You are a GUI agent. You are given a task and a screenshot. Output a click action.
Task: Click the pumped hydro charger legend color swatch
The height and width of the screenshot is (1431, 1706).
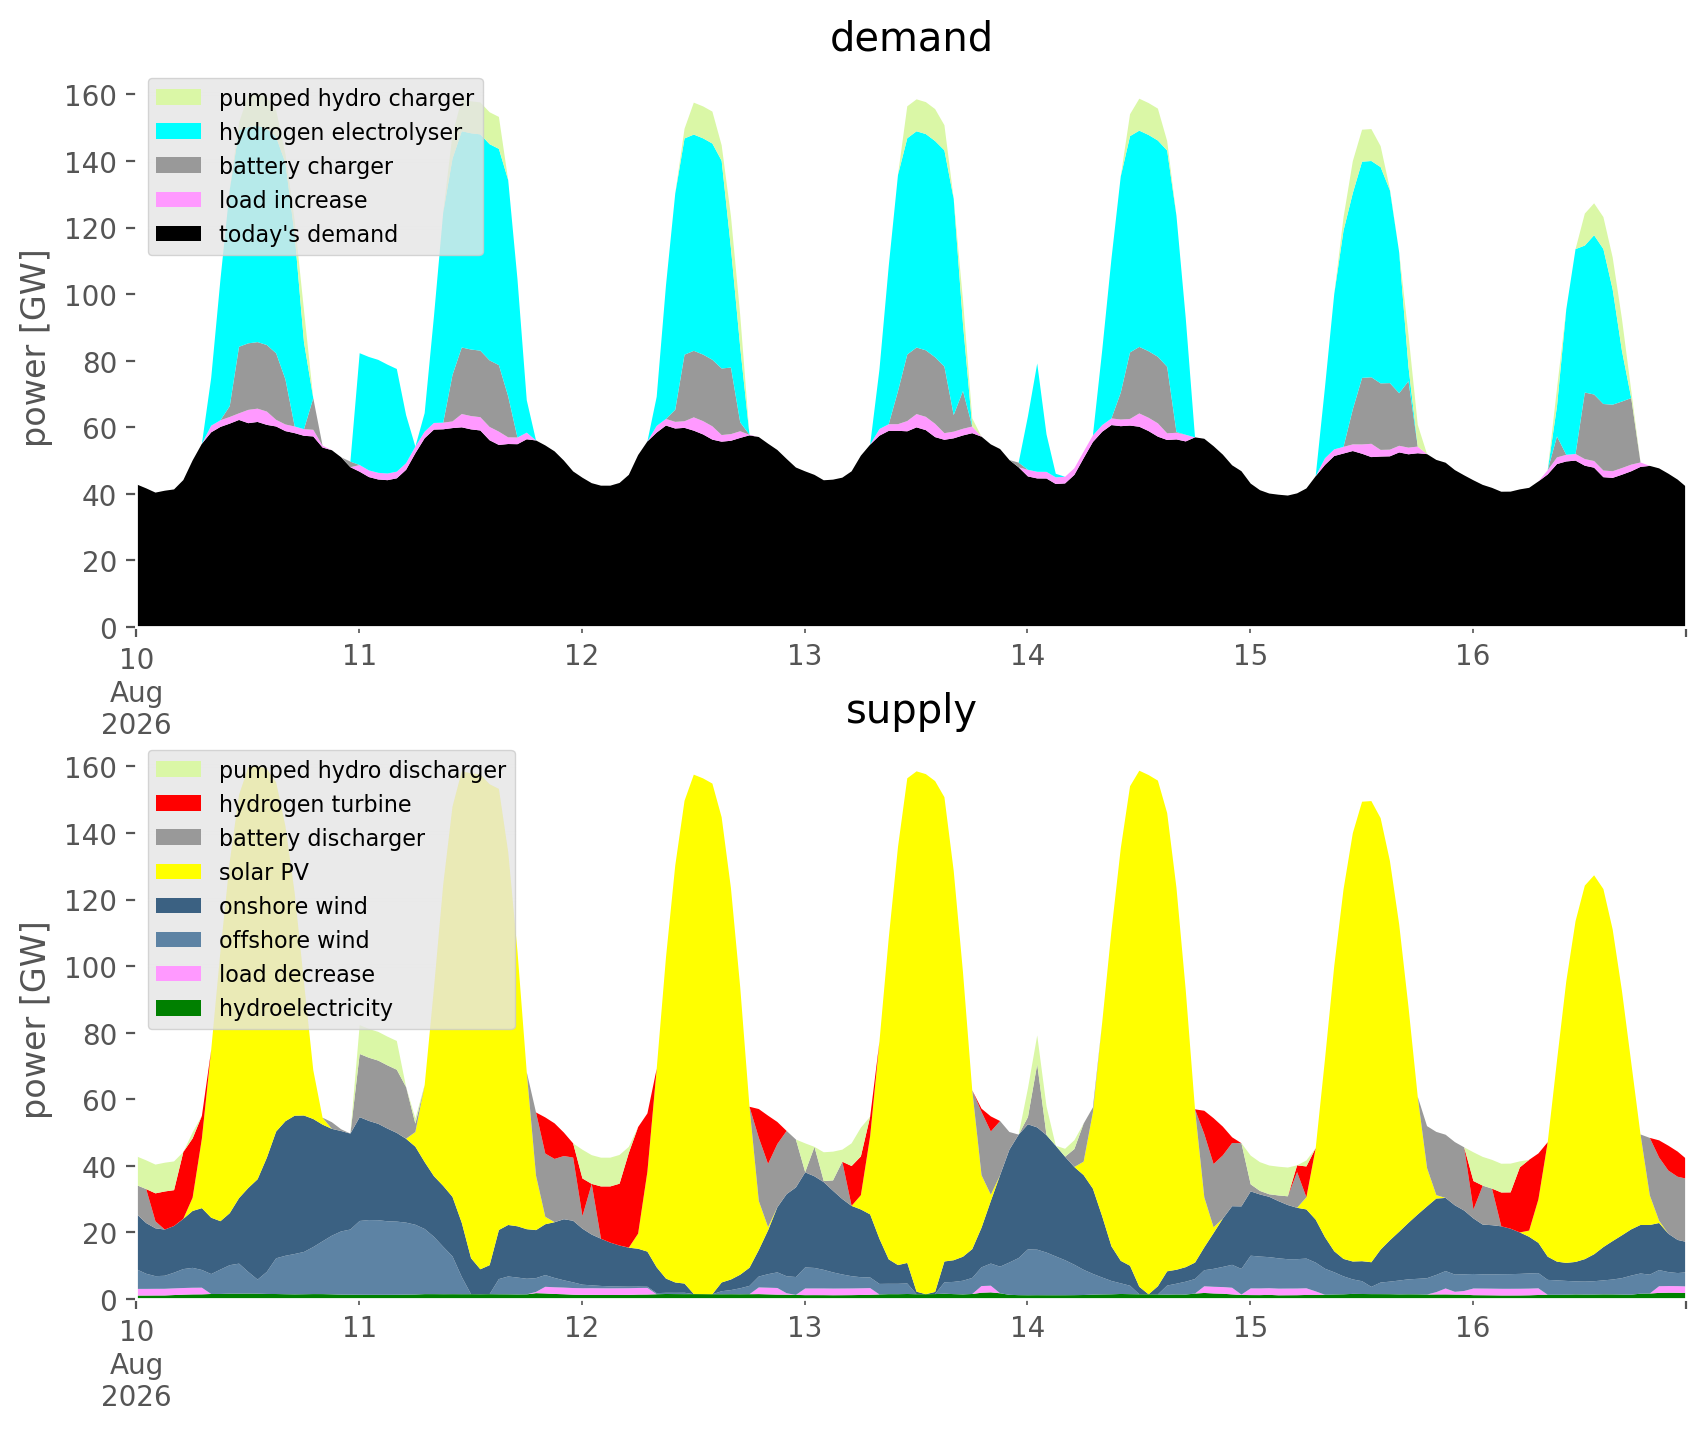(x=181, y=98)
